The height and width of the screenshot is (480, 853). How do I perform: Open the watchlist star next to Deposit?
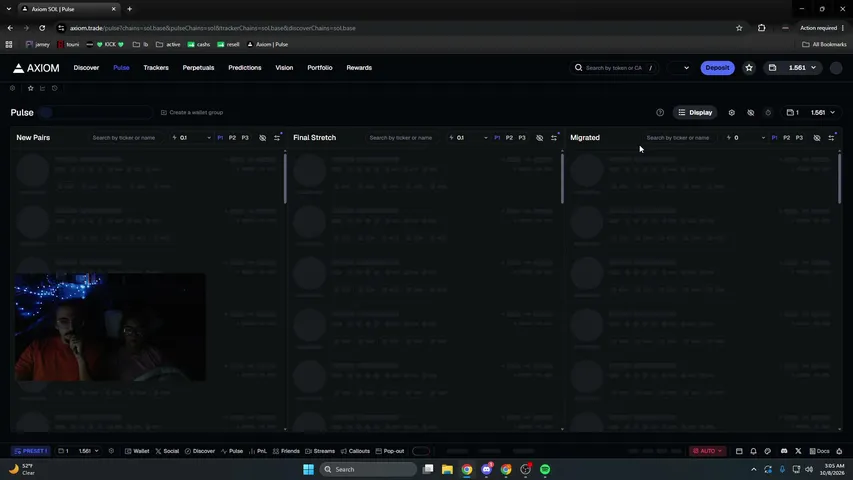(x=749, y=68)
